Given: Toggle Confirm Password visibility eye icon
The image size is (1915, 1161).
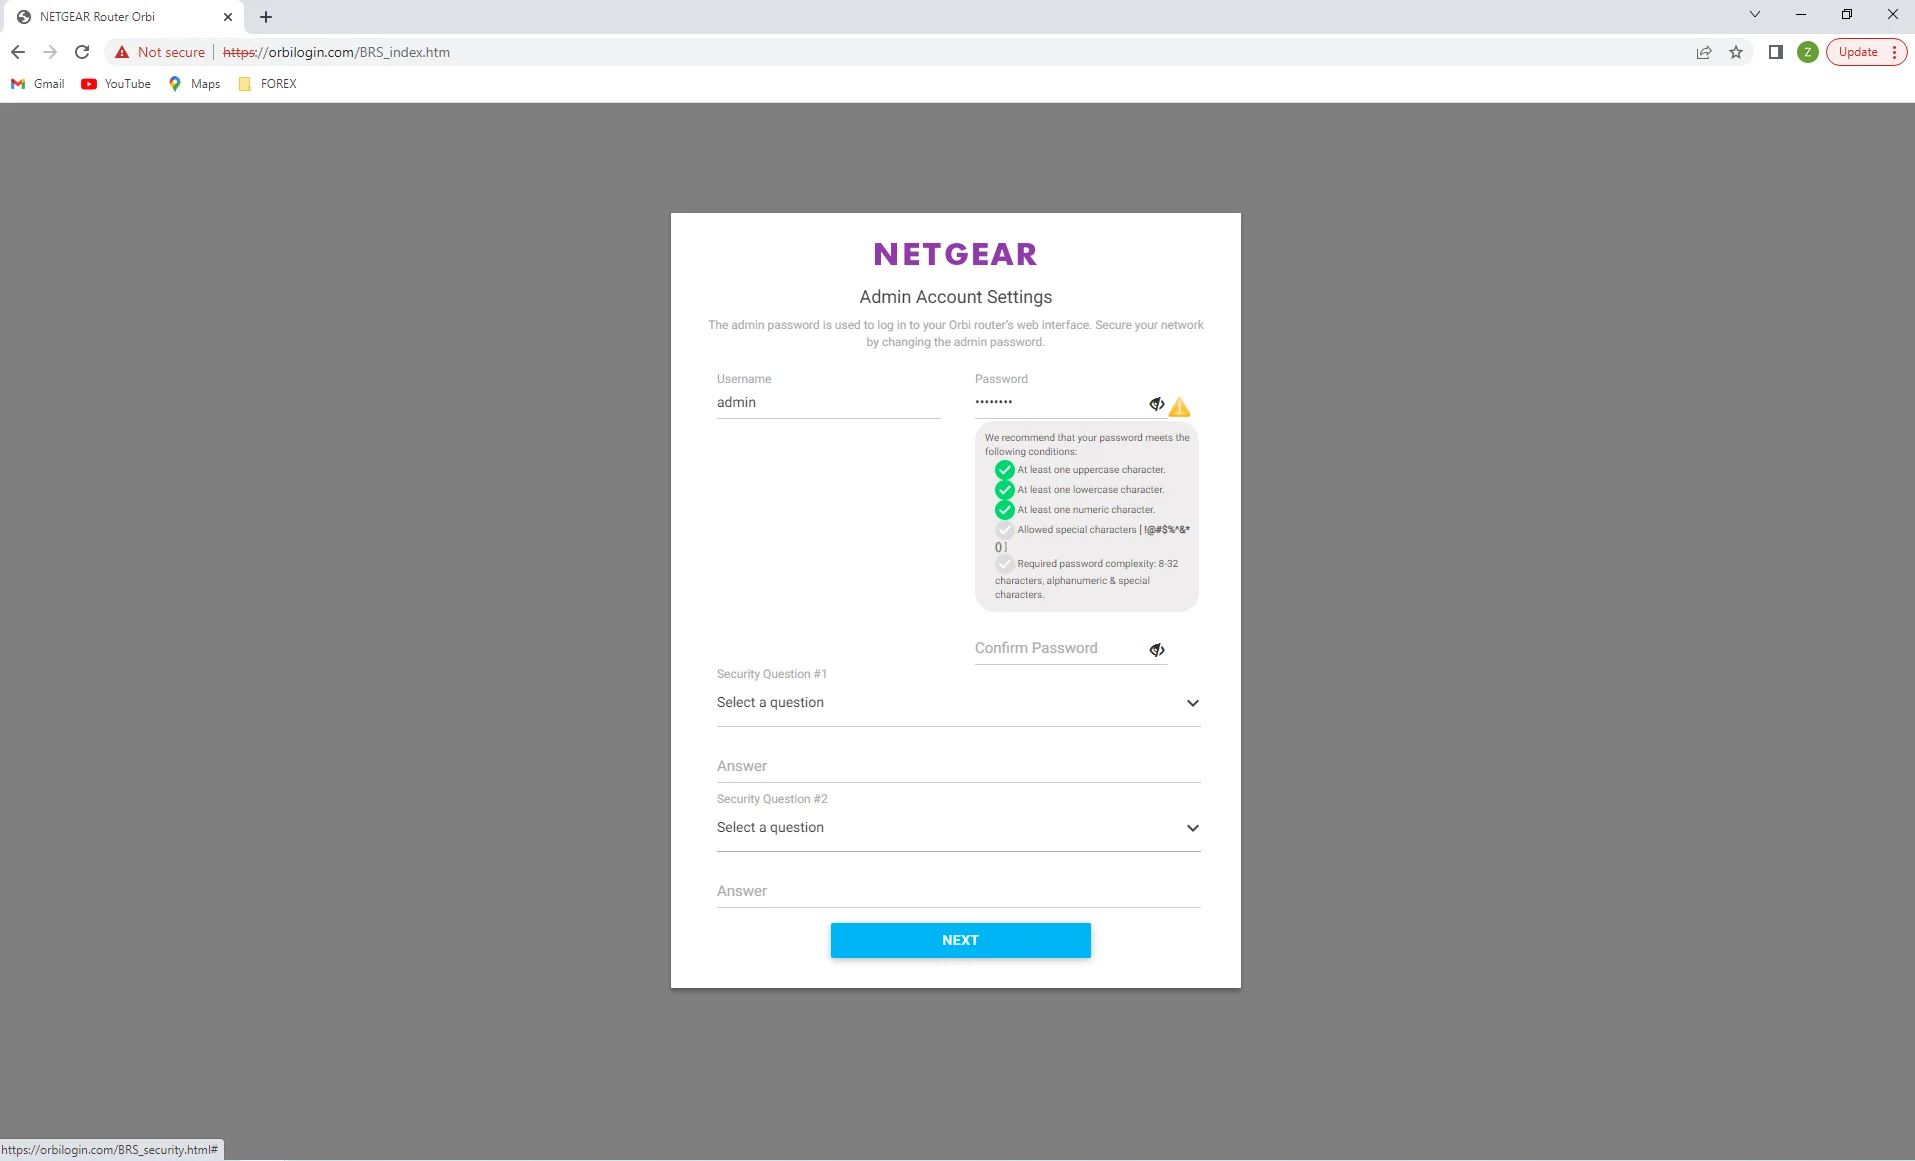Looking at the screenshot, I should tap(1157, 650).
